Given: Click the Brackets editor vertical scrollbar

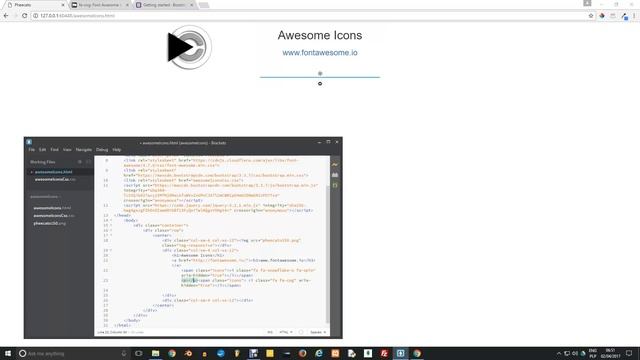Looking at the screenshot, I should coord(327,253).
